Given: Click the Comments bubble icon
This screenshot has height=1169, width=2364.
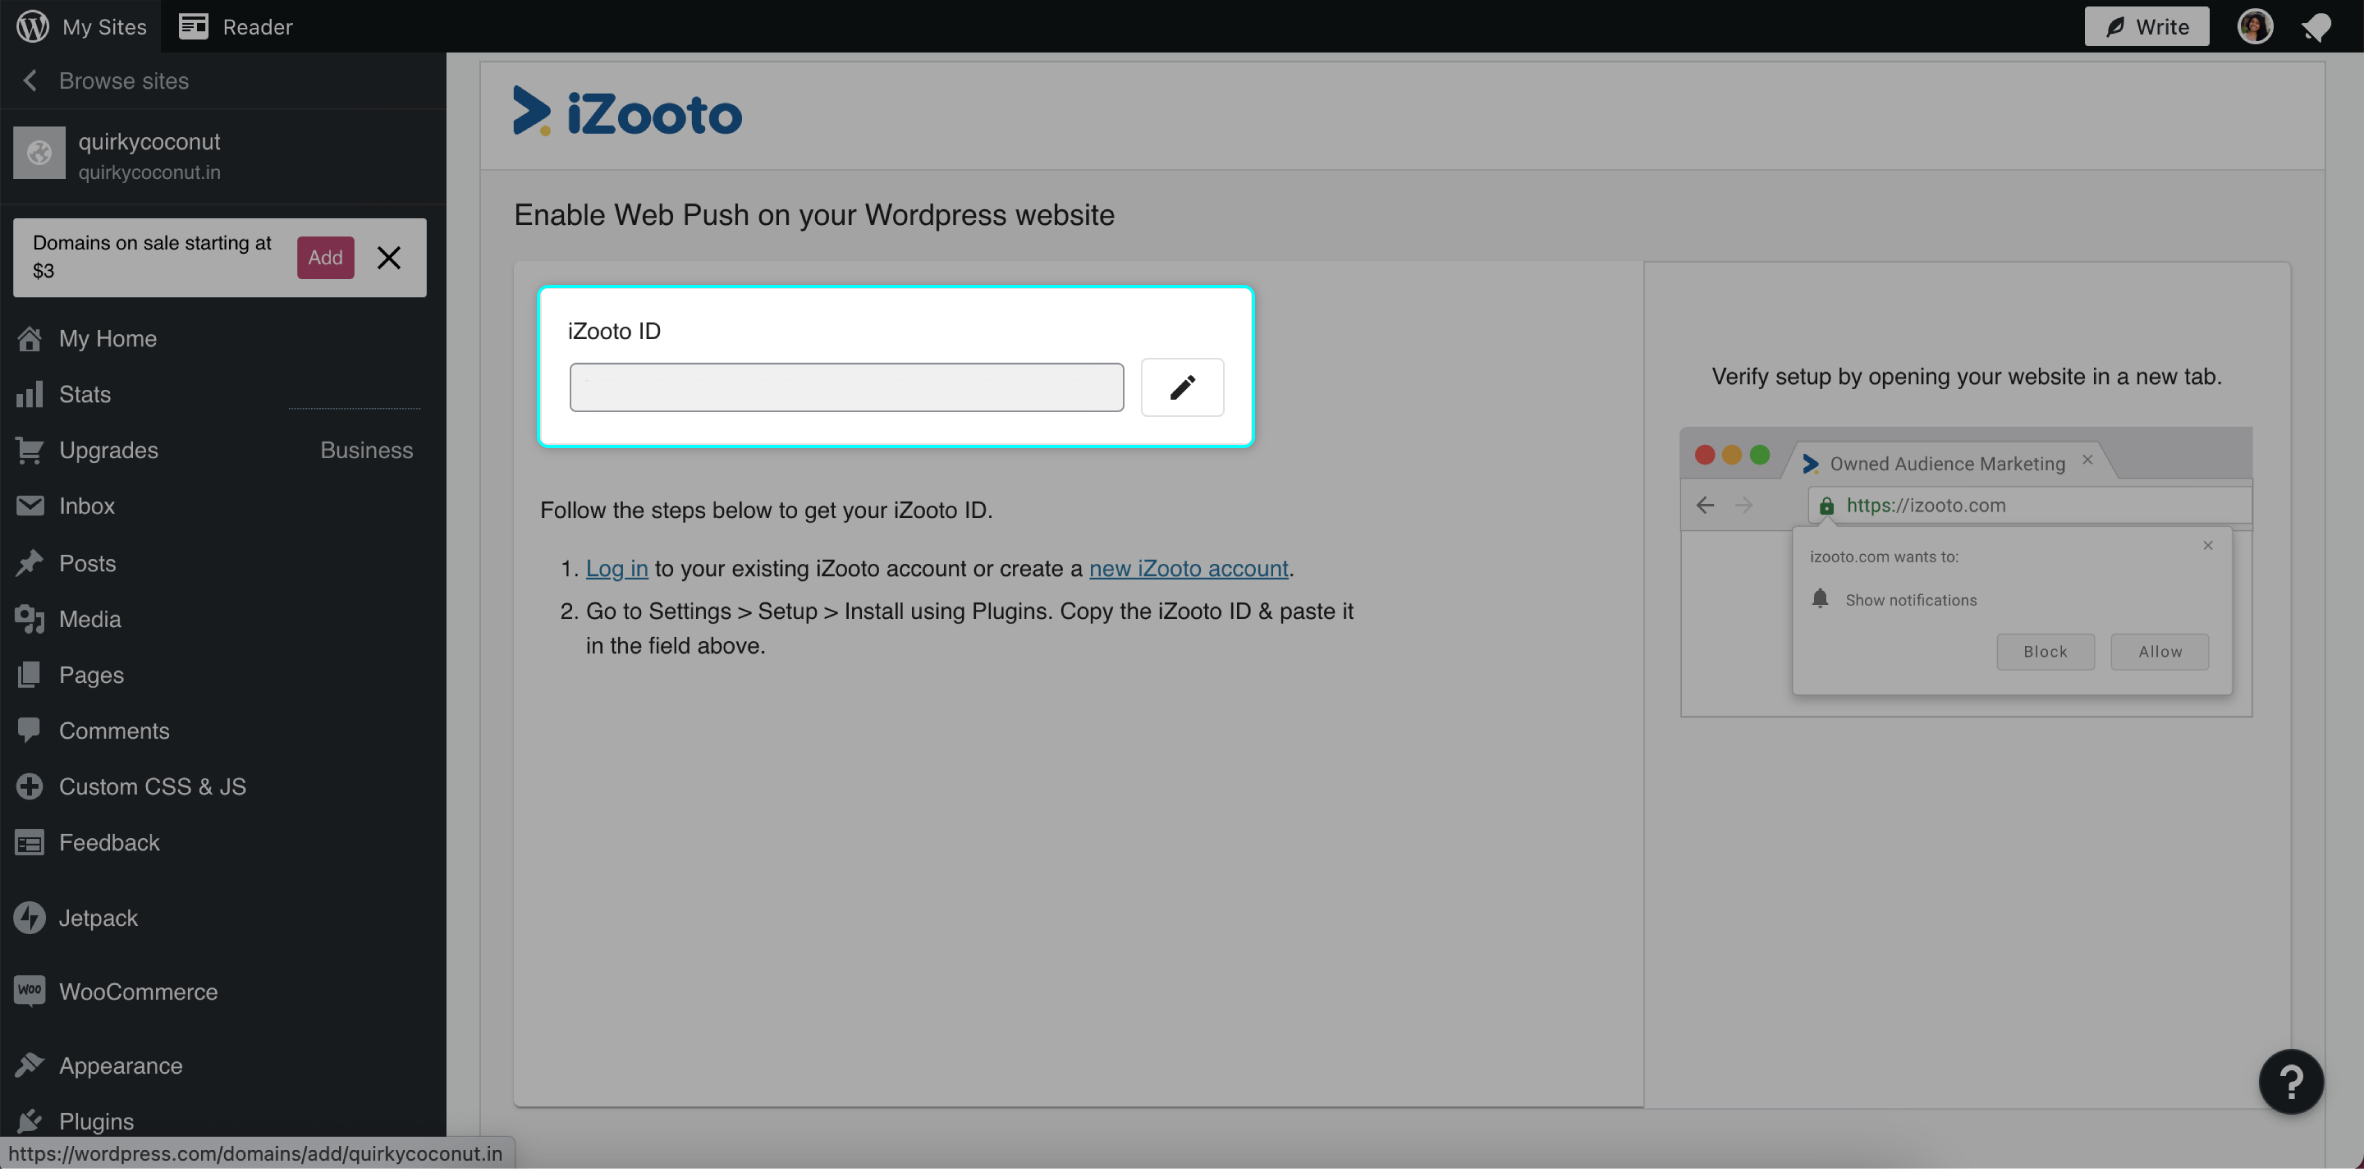Looking at the screenshot, I should (x=29, y=731).
